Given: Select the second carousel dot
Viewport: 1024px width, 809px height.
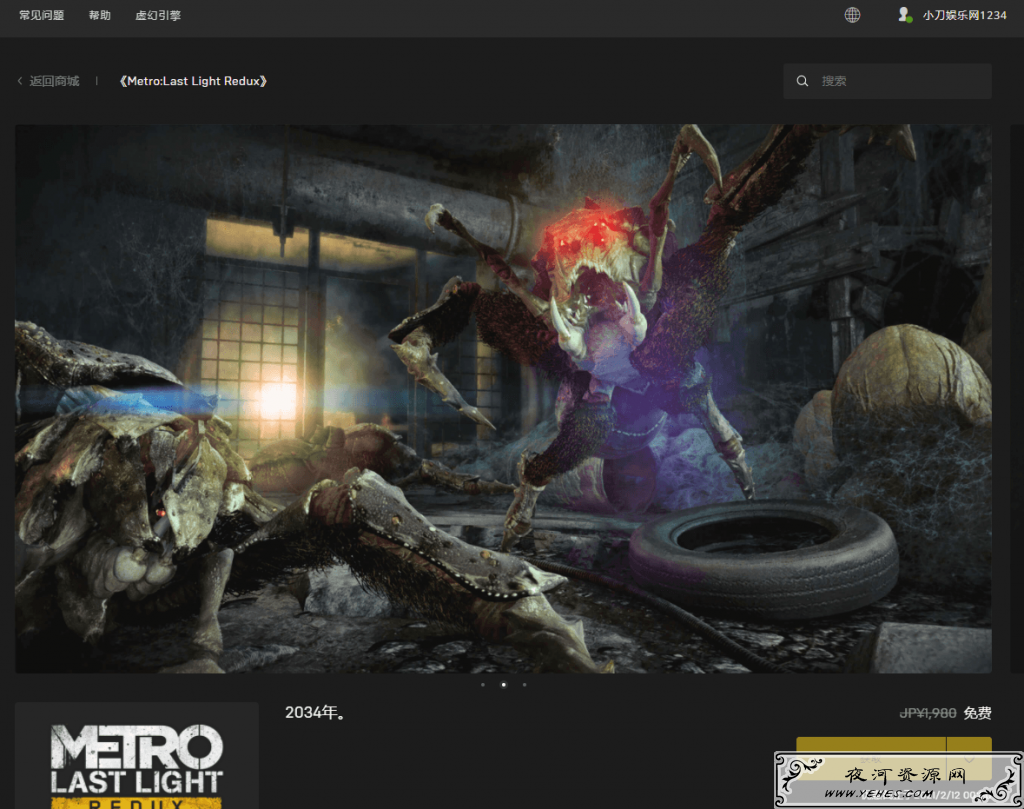Looking at the screenshot, I should point(504,685).
